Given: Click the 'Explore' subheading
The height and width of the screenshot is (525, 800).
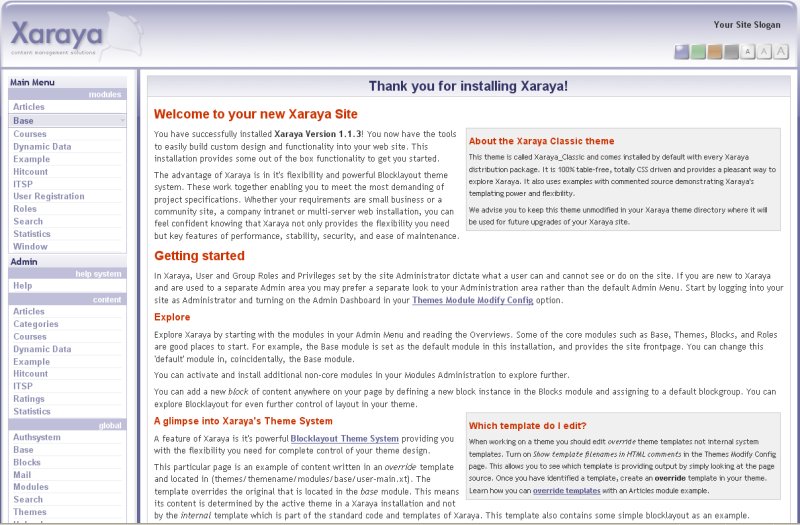Looking at the screenshot, I should coord(172,317).
